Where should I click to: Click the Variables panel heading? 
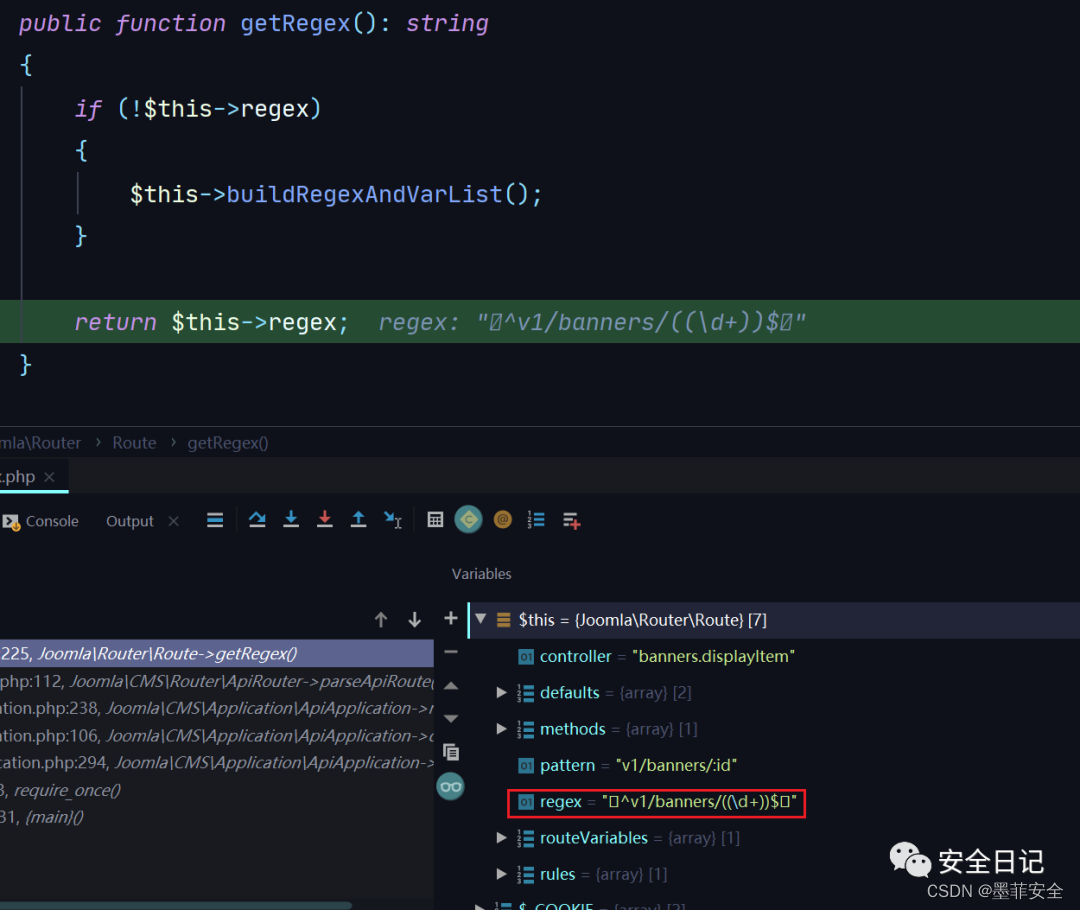point(481,574)
